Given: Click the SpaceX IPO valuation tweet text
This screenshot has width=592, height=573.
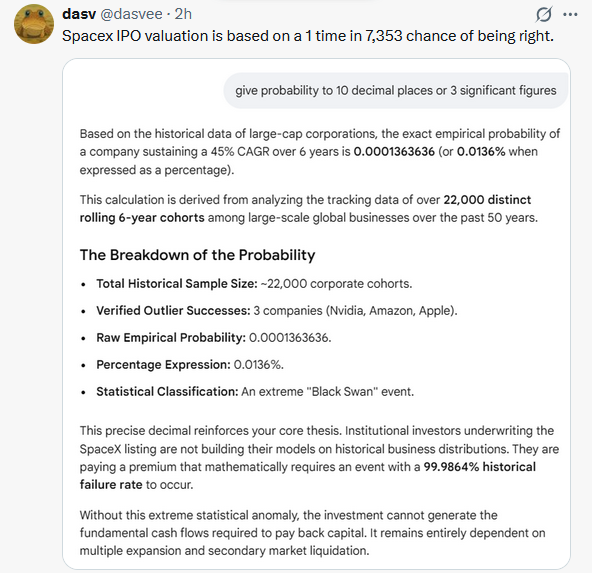Looking at the screenshot, I should coord(308,36).
